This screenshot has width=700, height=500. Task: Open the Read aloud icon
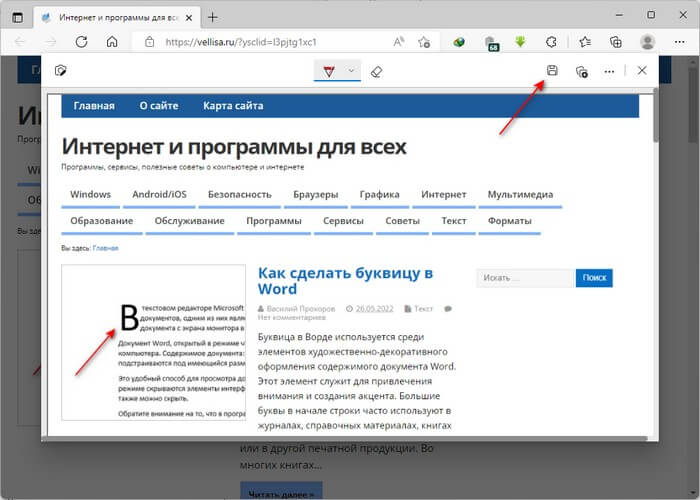click(x=399, y=42)
